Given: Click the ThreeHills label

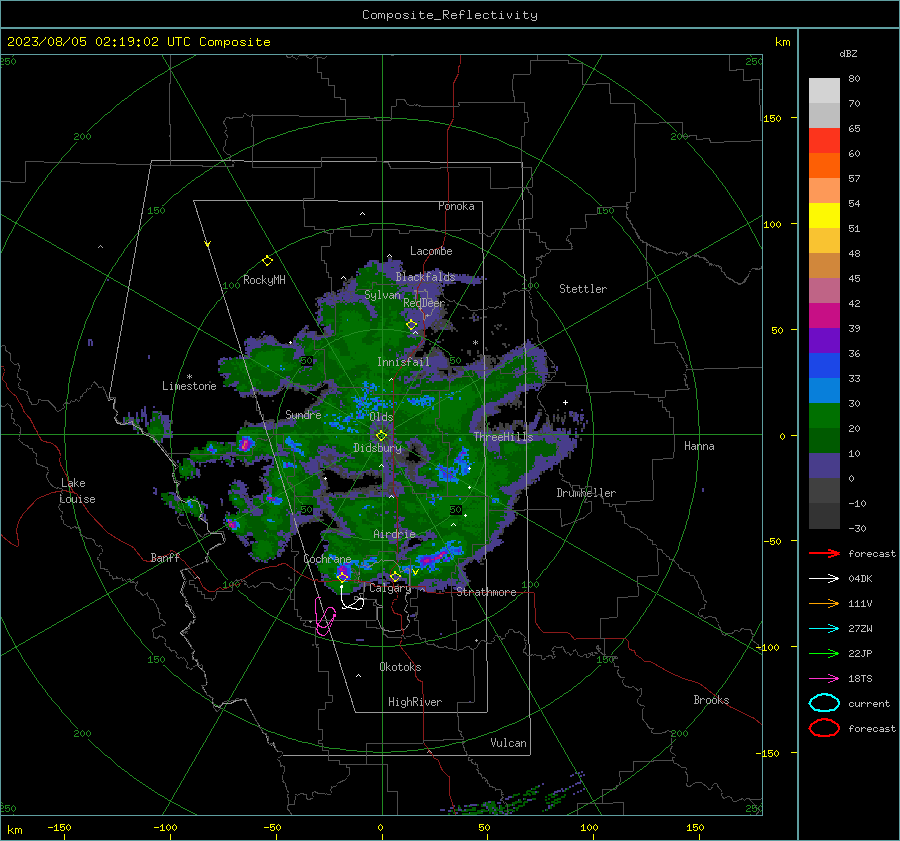Looking at the screenshot, I should tap(503, 437).
